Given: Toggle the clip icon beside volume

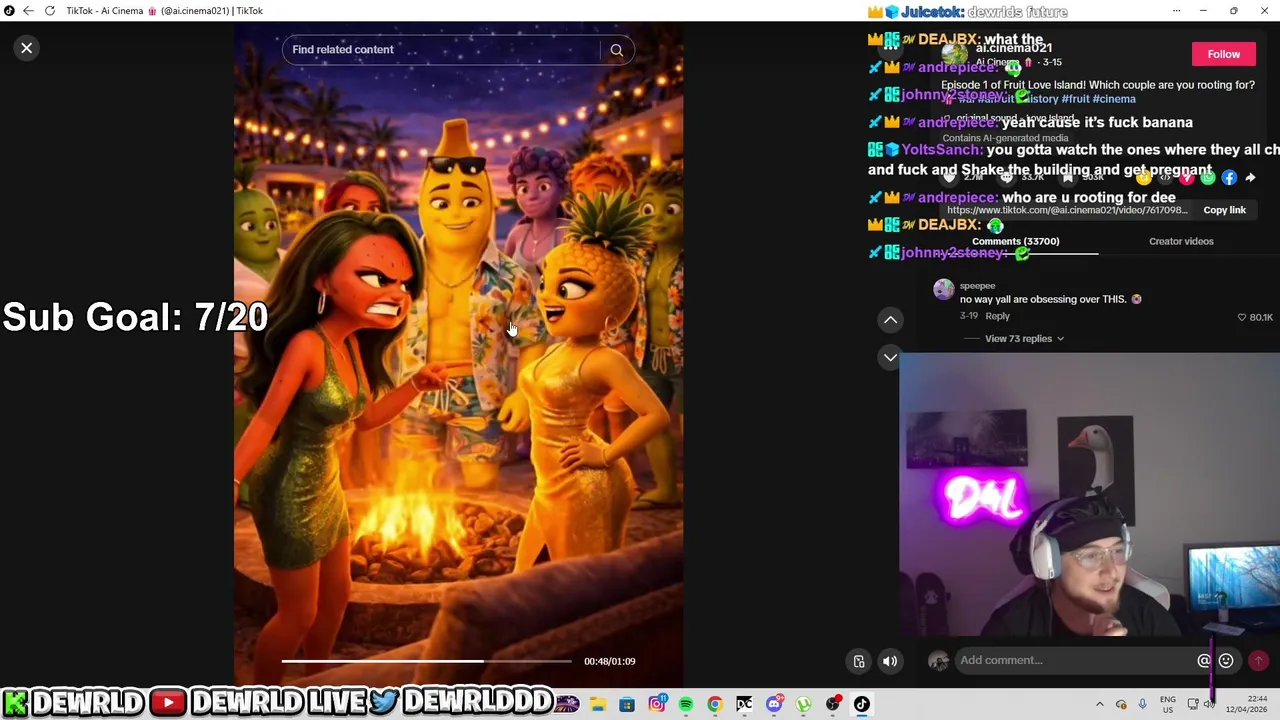Looking at the screenshot, I should [858, 661].
